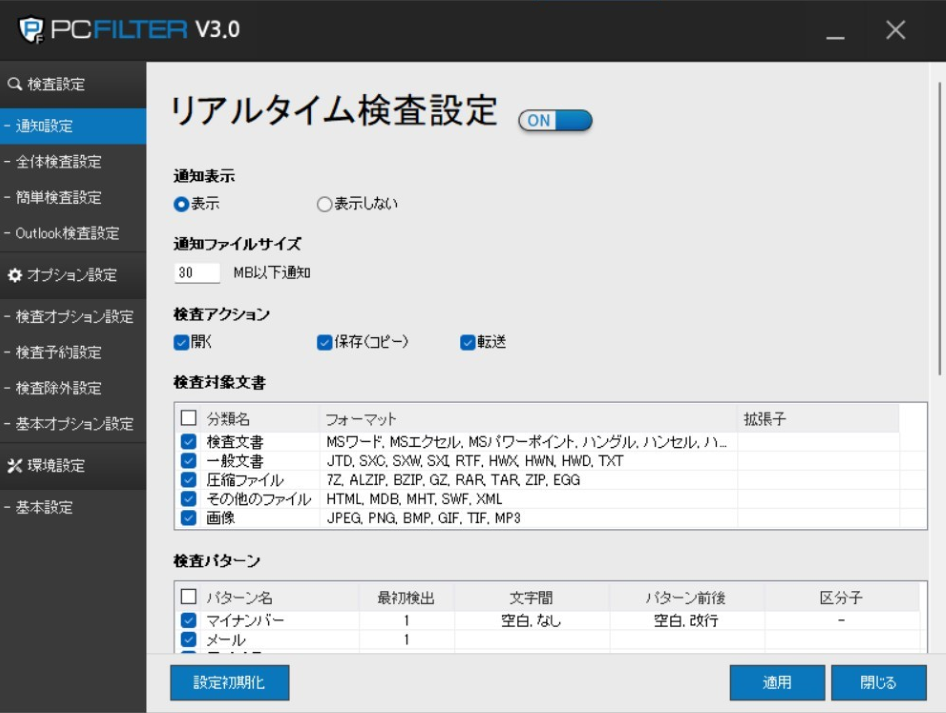
Task: Click the 通知ファイルサイズ MB input field
Action: tap(197, 273)
